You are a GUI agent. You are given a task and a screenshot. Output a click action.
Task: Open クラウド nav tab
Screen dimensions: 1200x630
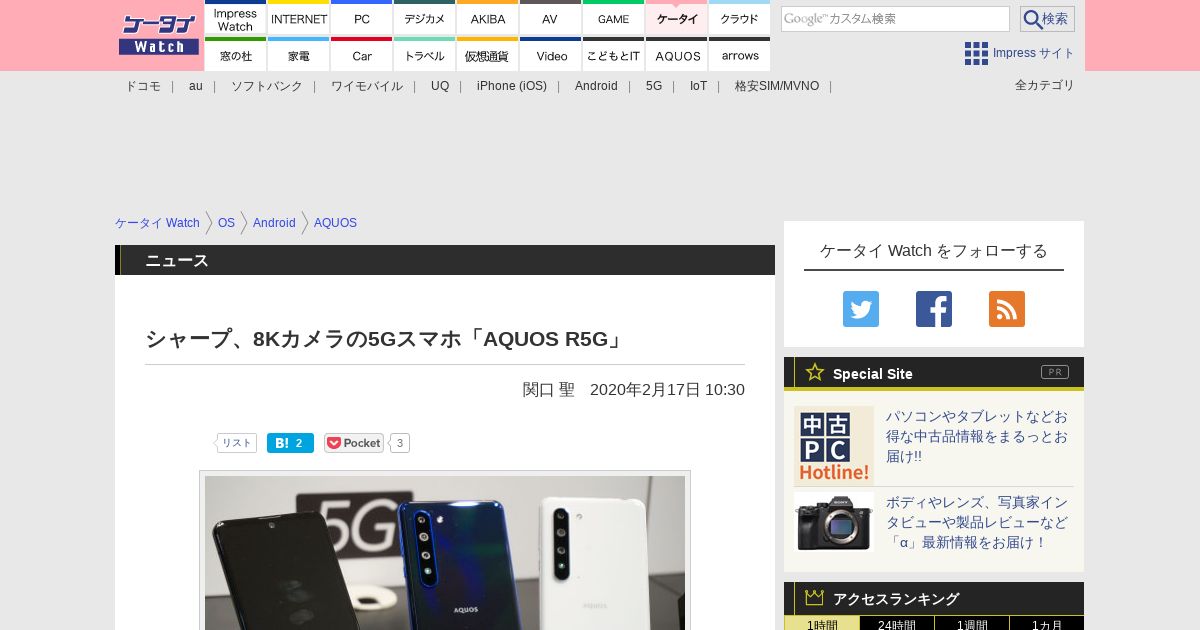pyautogui.click(x=740, y=18)
